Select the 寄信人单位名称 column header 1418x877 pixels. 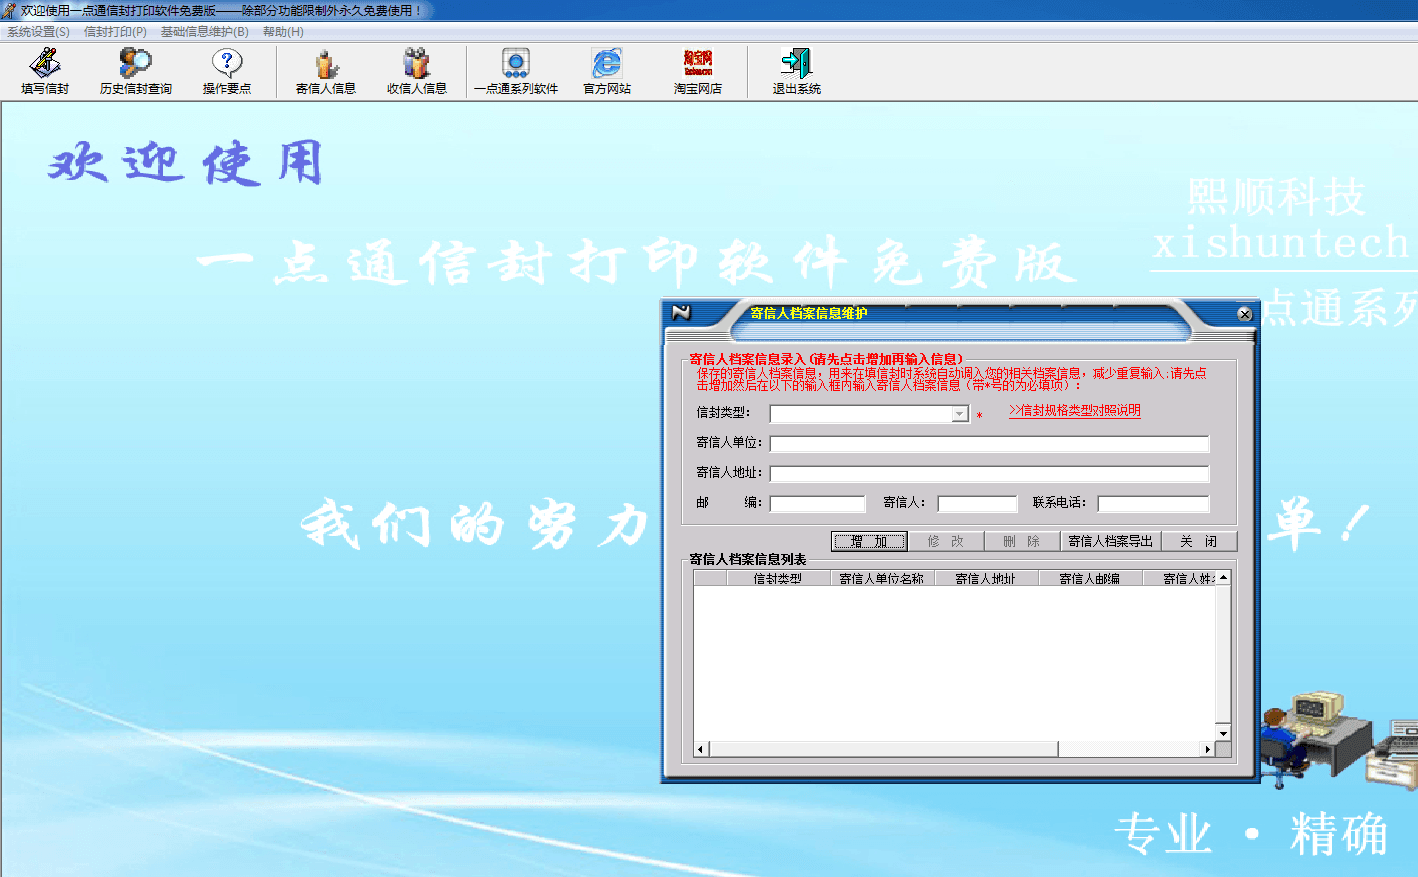882,578
